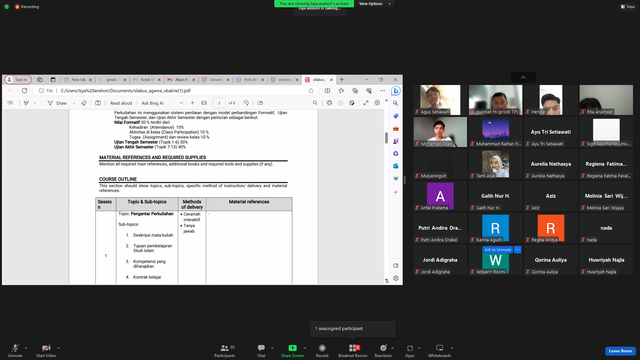
Task: Rotate the PDF page icon
Action: coord(246,103)
